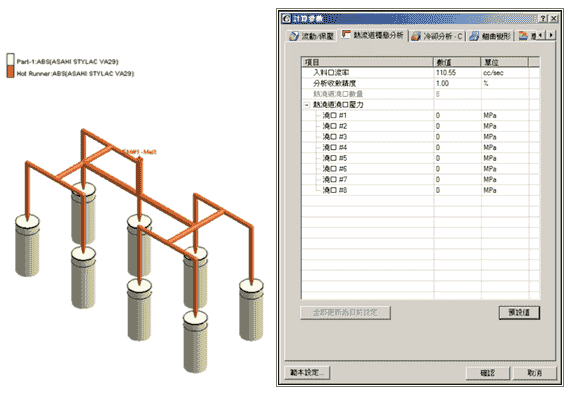The width and height of the screenshot is (571, 394).
Task: Click the Hot Runner orange color legend swatch
Action: pos(11,72)
